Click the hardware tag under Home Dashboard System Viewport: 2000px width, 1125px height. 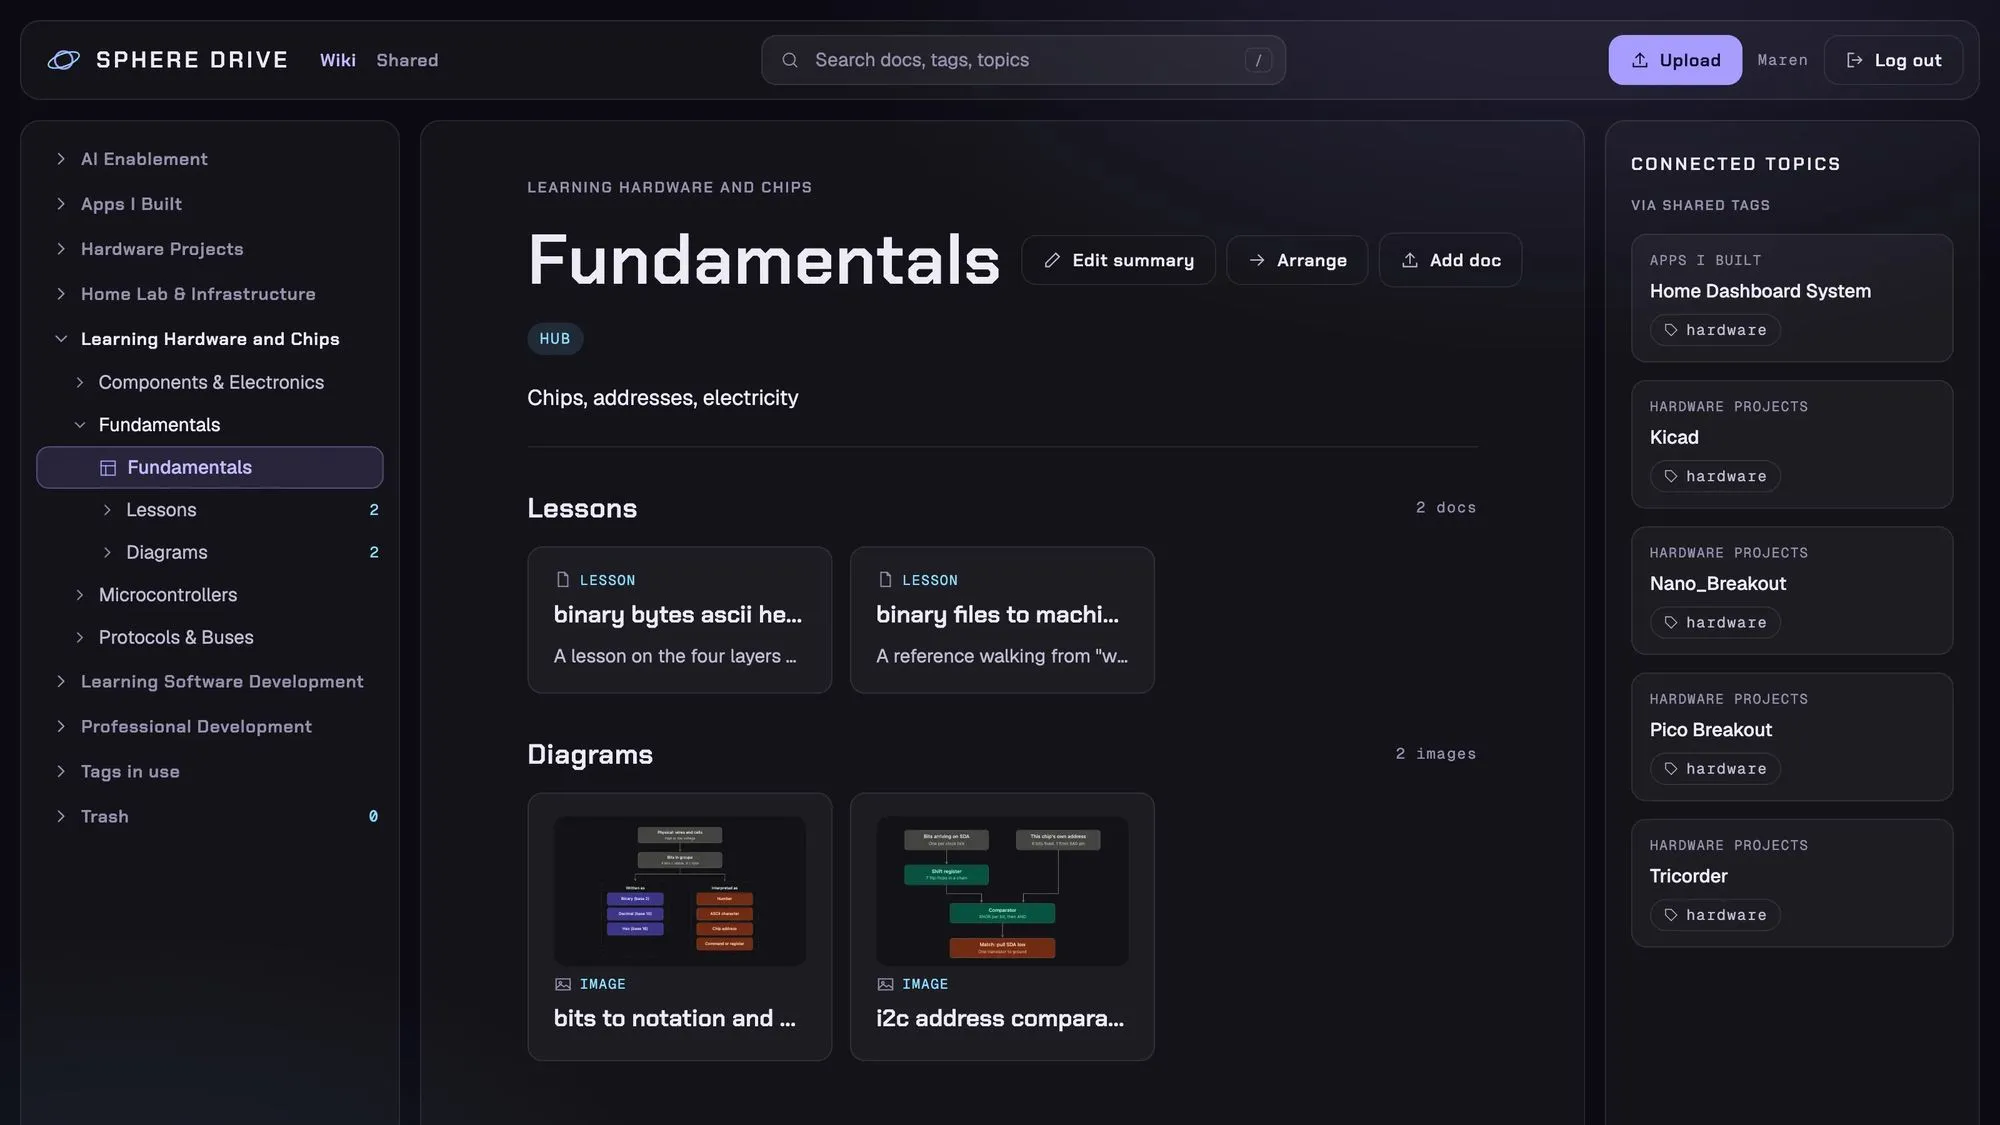(1715, 330)
